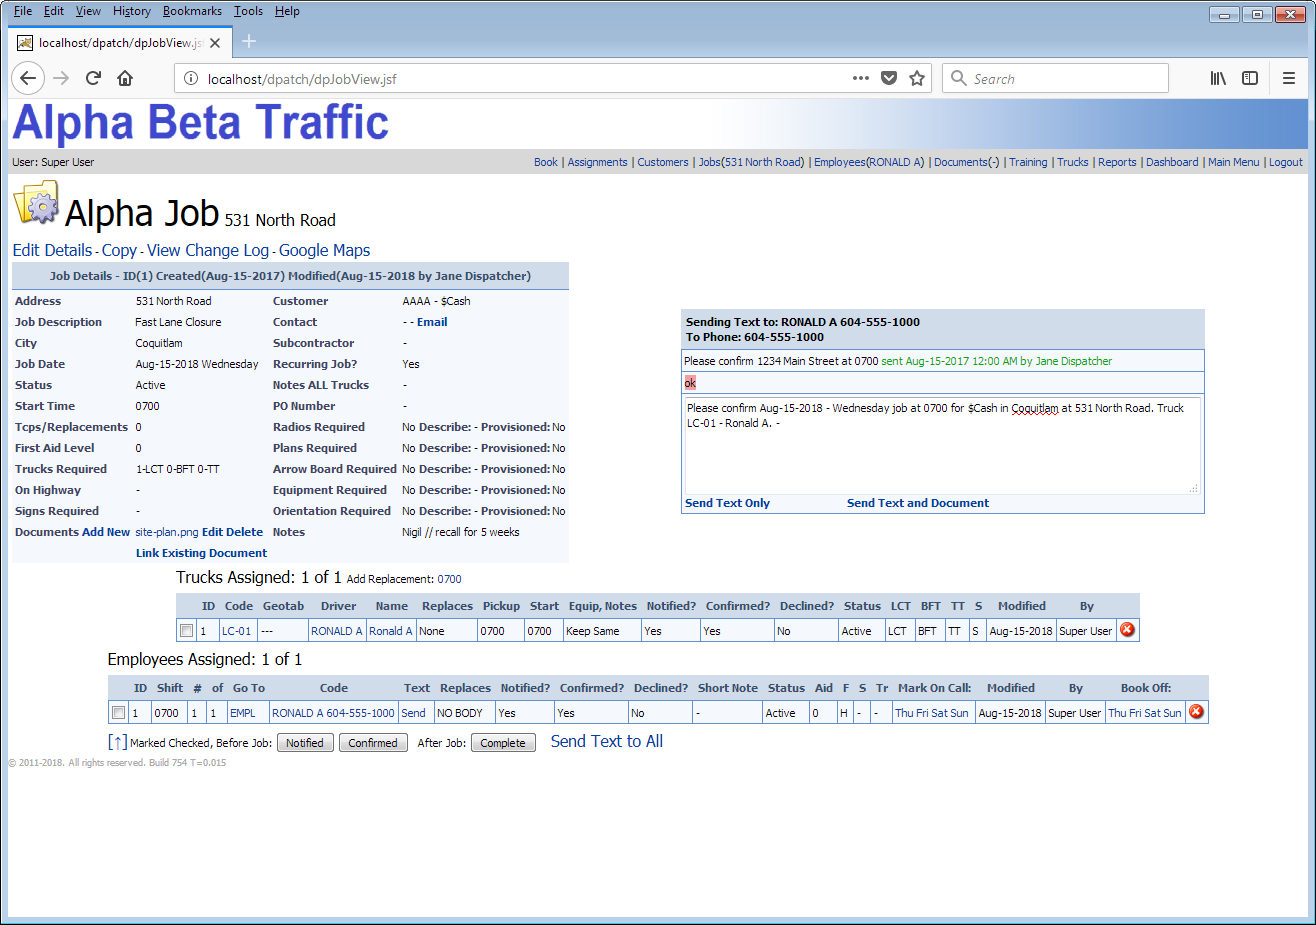Open the Documents(-) navigation link
This screenshot has width=1316, height=925.
pos(966,162)
